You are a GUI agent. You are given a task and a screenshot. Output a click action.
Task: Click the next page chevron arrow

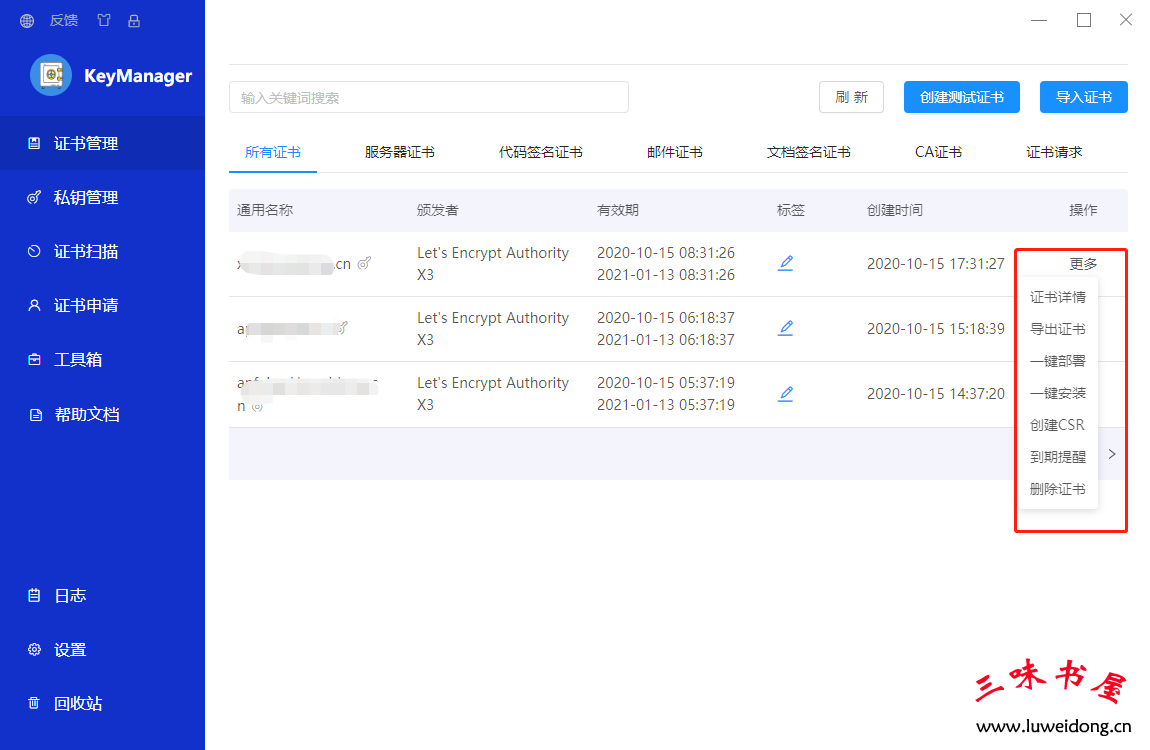[1112, 454]
